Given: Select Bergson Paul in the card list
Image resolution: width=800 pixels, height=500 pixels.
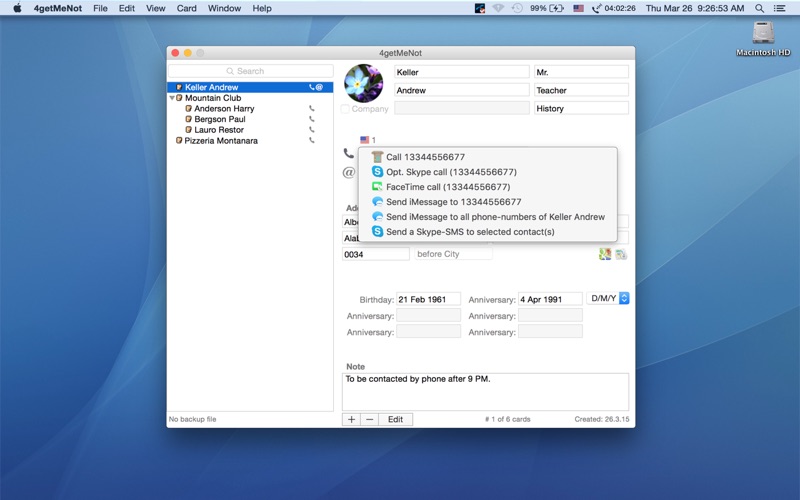Looking at the screenshot, I should (219, 119).
